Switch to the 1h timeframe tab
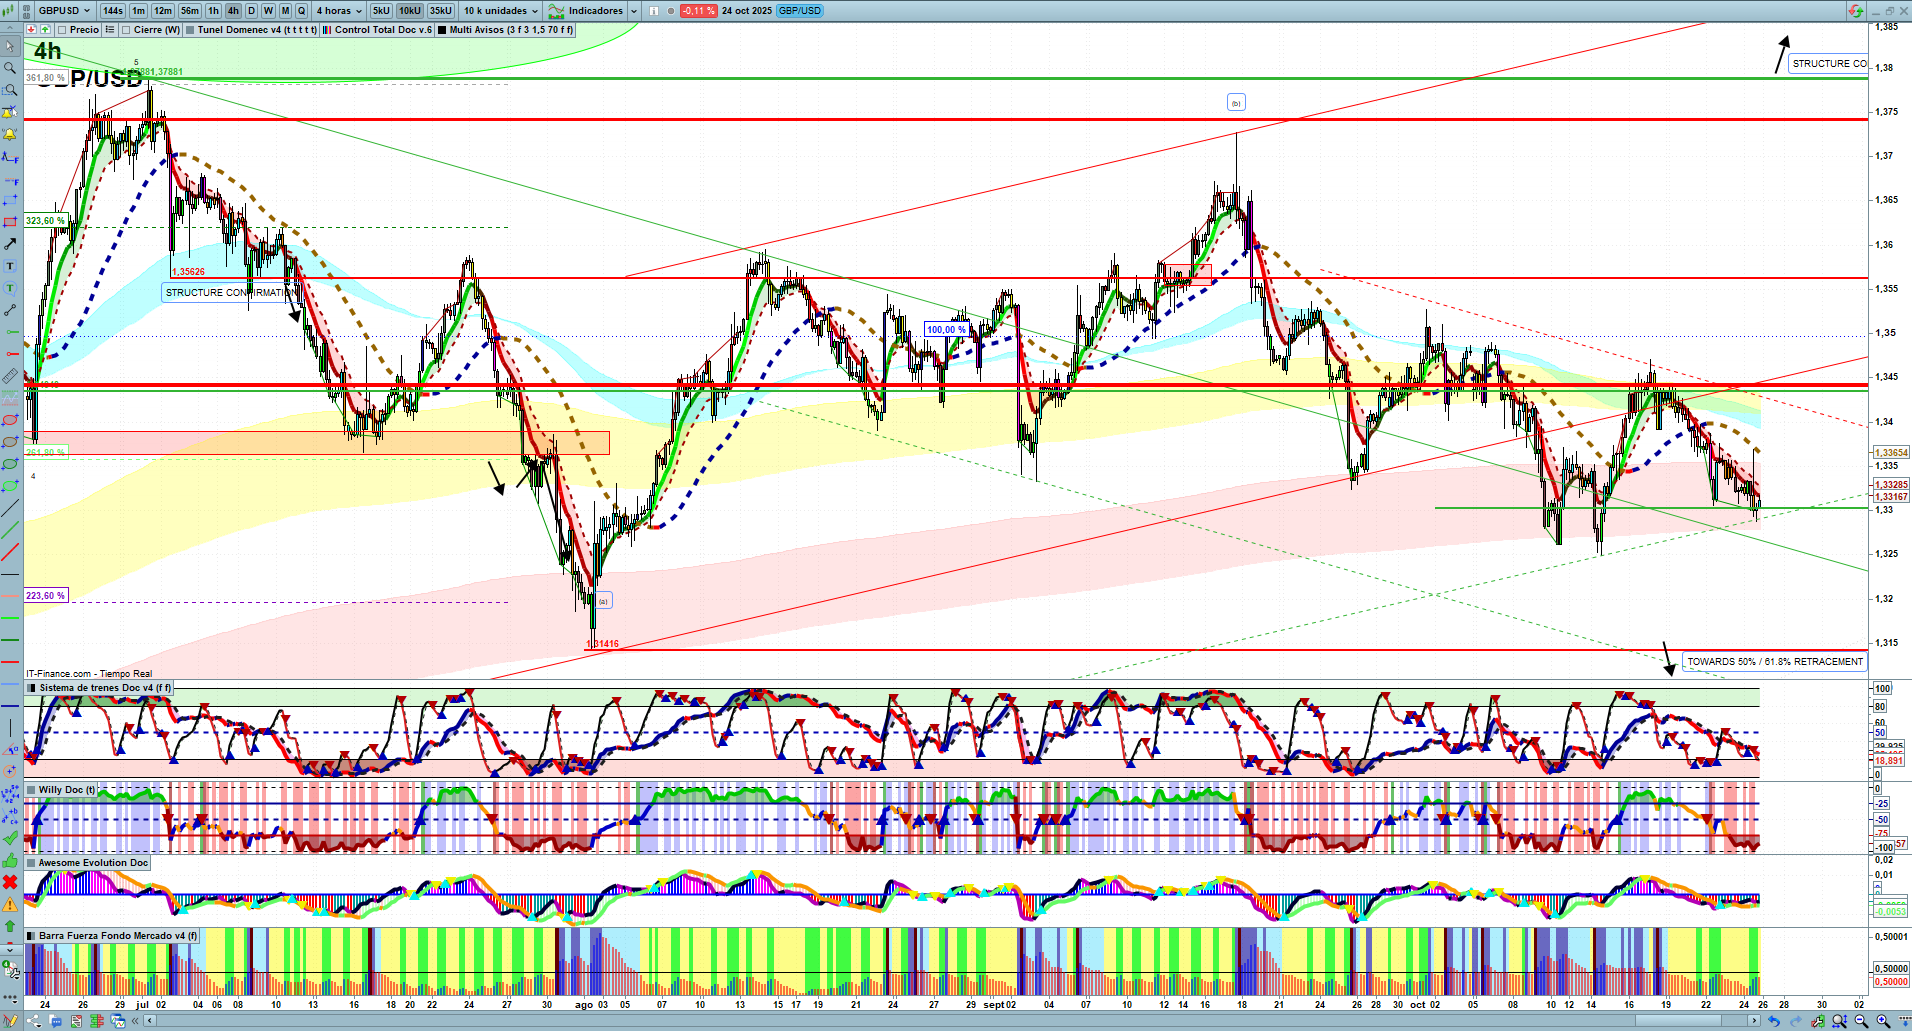Viewport: 1912px width, 1031px height. tap(213, 11)
